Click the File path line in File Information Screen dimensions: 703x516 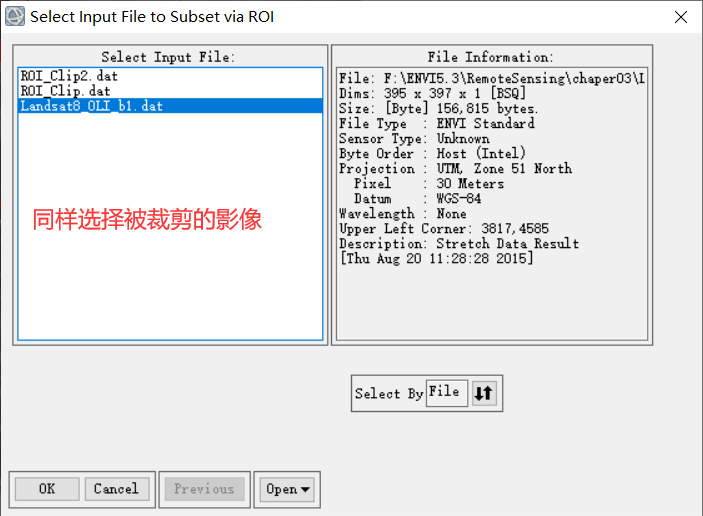(492, 78)
